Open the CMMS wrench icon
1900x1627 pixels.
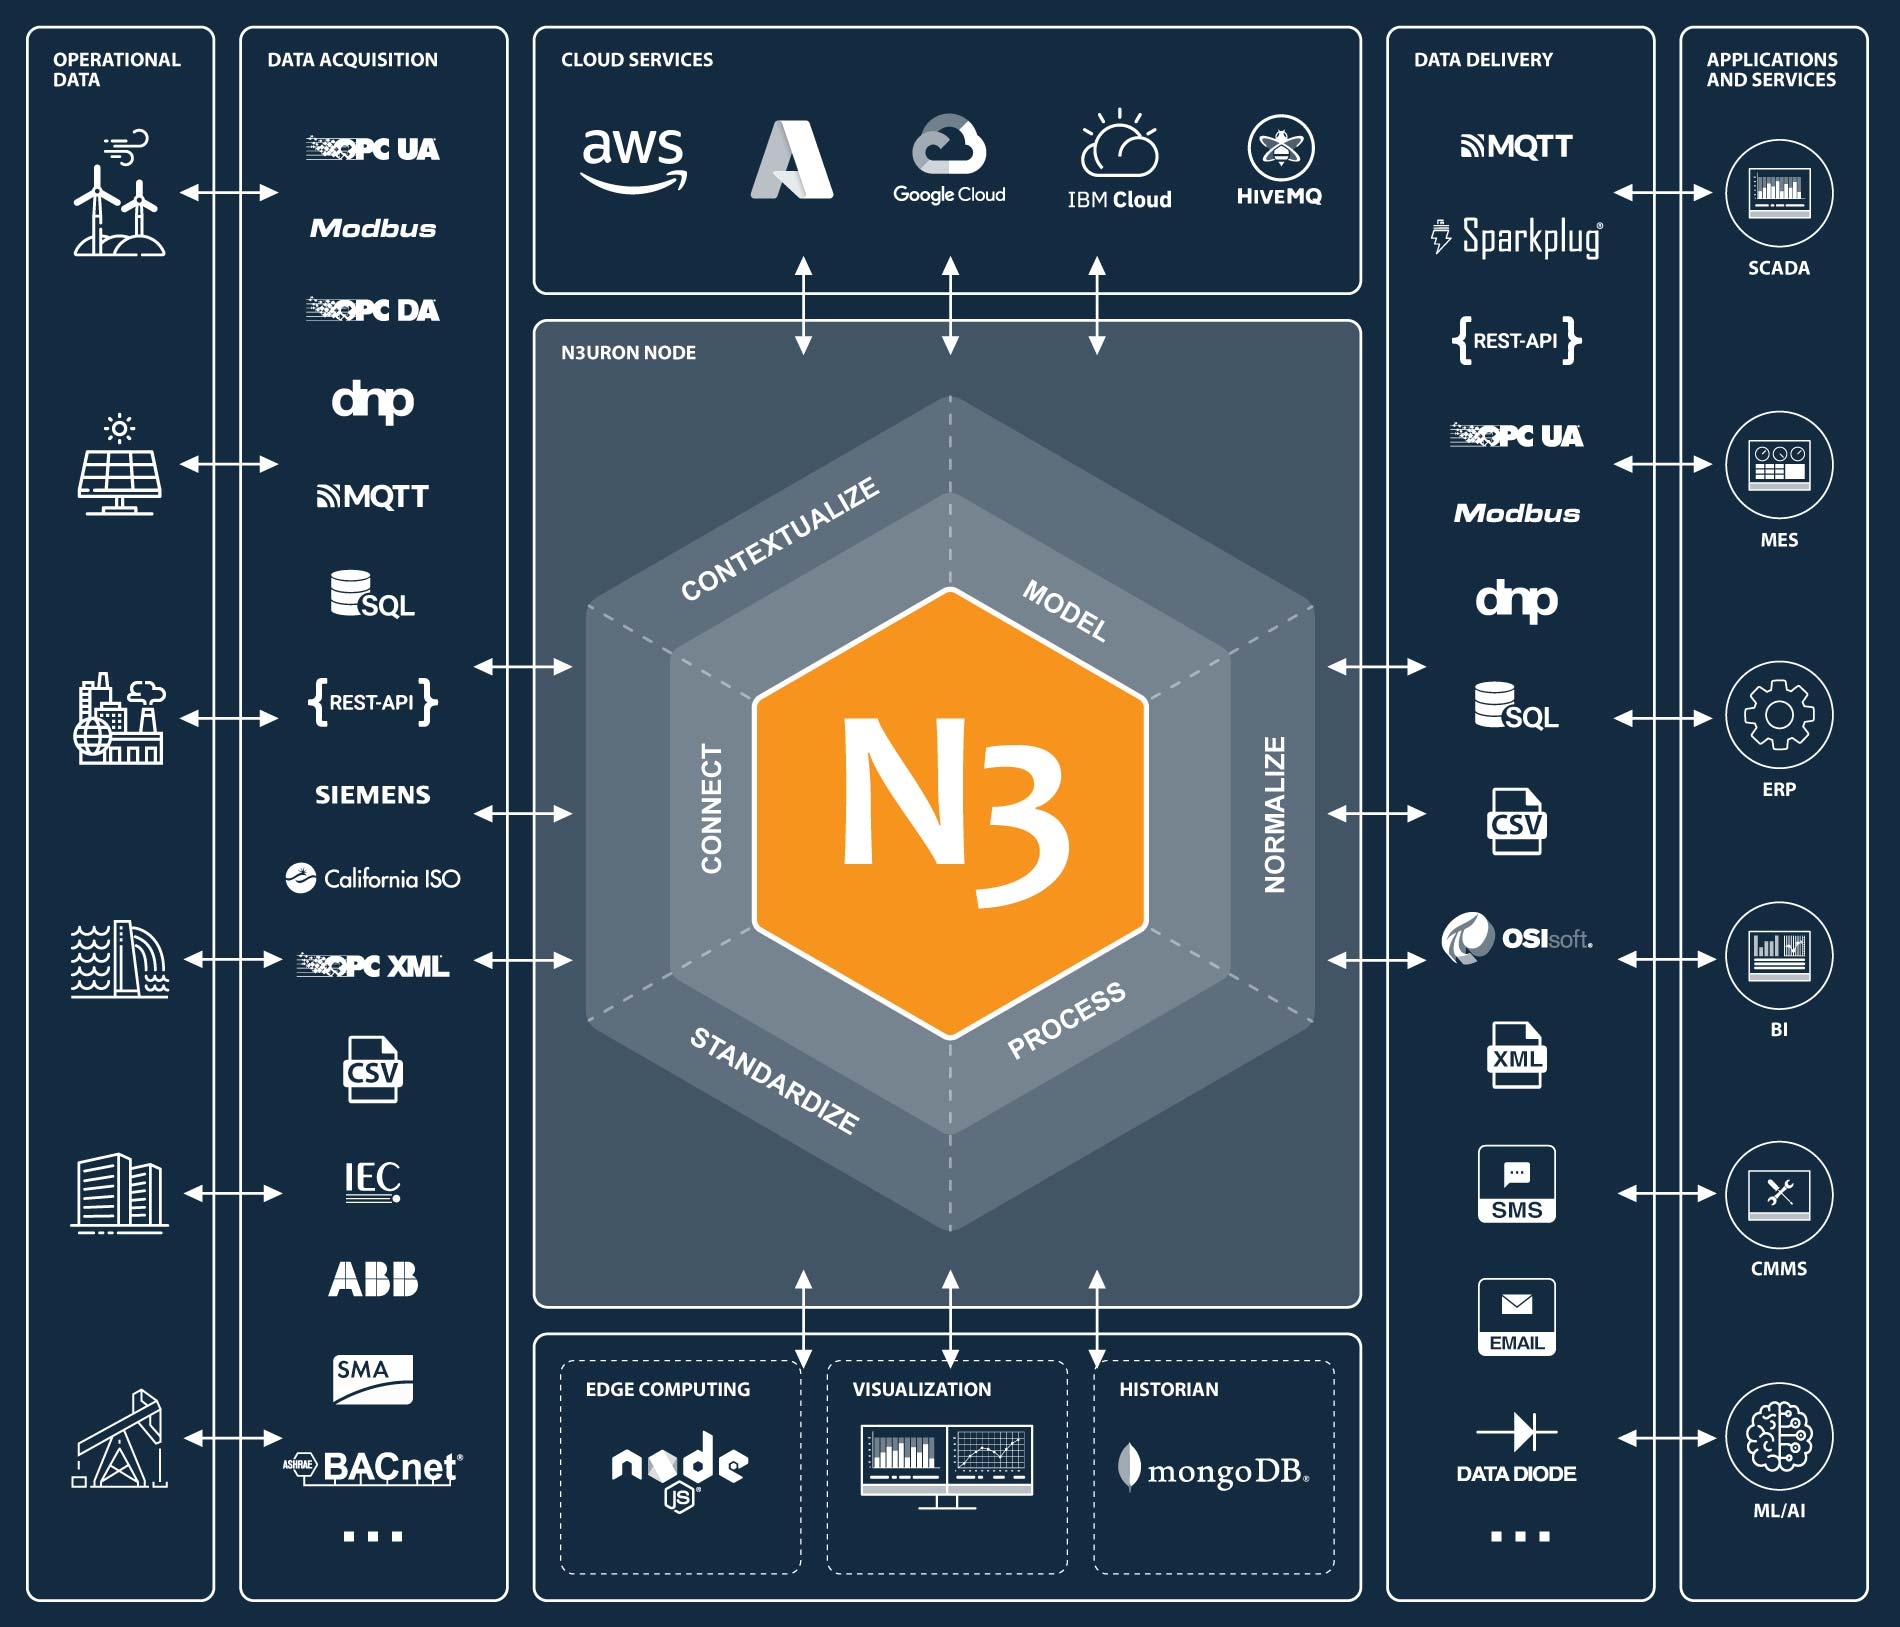[x=1779, y=1195]
